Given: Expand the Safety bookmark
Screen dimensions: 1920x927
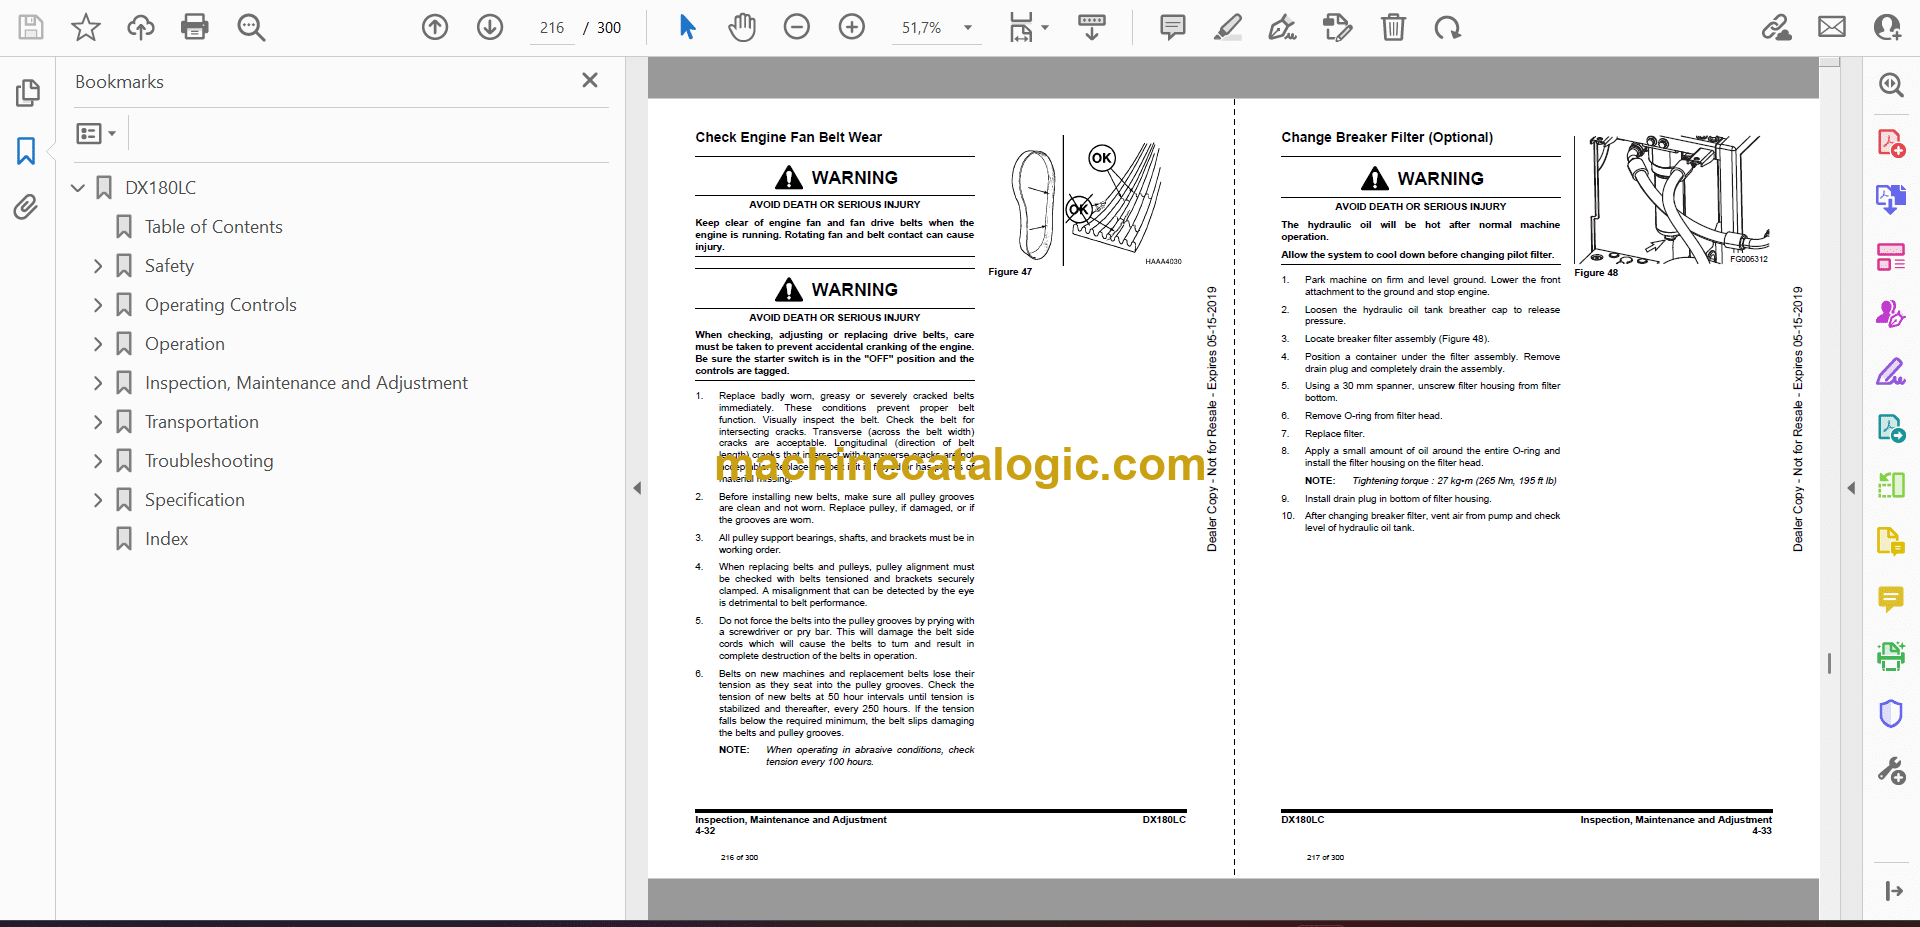Looking at the screenshot, I should [x=98, y=266].
